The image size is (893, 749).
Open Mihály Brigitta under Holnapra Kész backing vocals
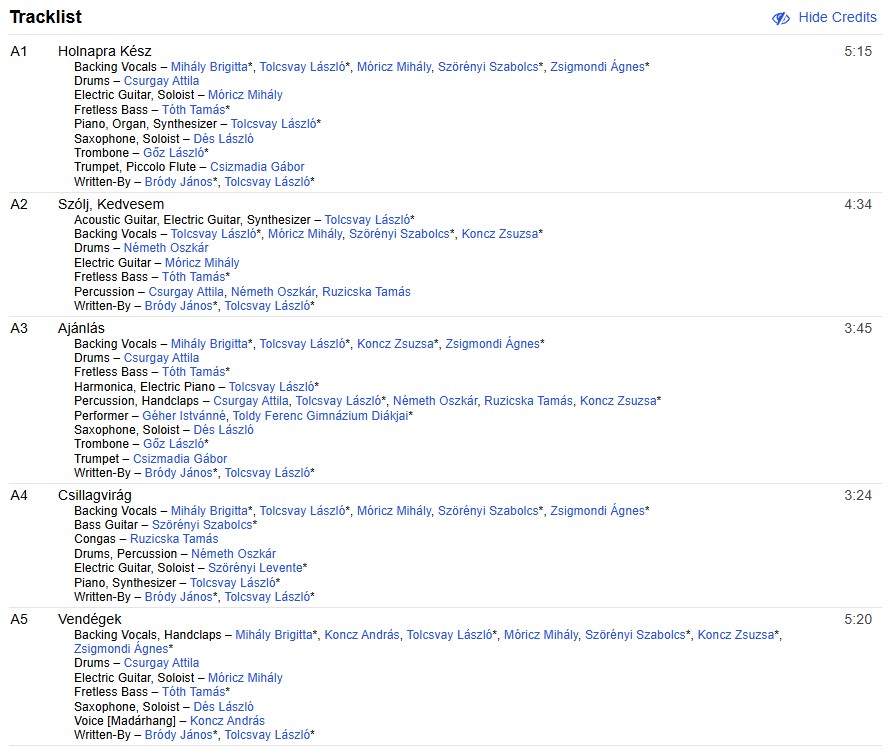point(209,67)
